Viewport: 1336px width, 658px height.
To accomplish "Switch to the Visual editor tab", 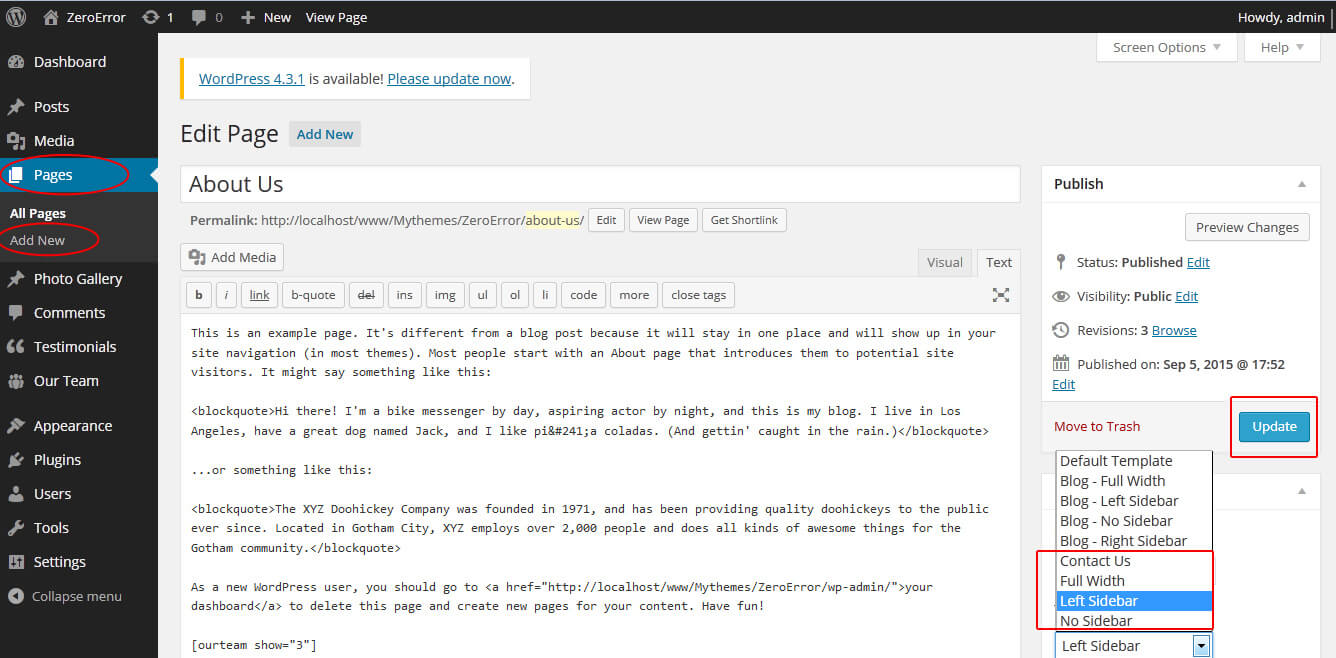I will click(x=945, y=262).
